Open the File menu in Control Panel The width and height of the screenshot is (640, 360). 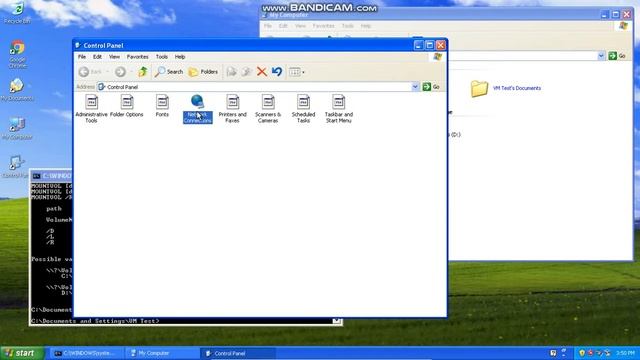[82, 57]
